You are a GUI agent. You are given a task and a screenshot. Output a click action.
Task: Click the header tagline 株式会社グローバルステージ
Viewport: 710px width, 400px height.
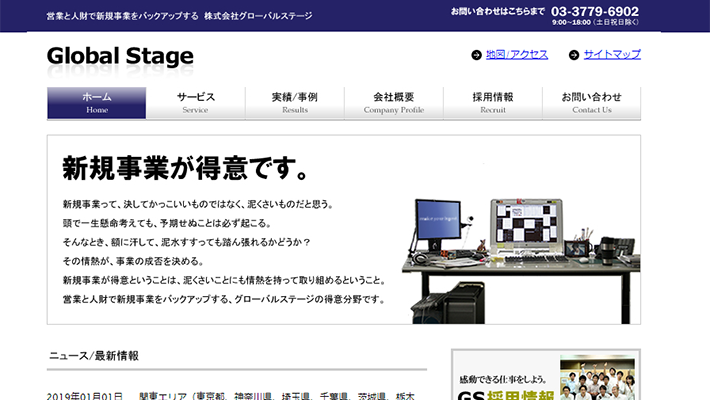point(258,16)
